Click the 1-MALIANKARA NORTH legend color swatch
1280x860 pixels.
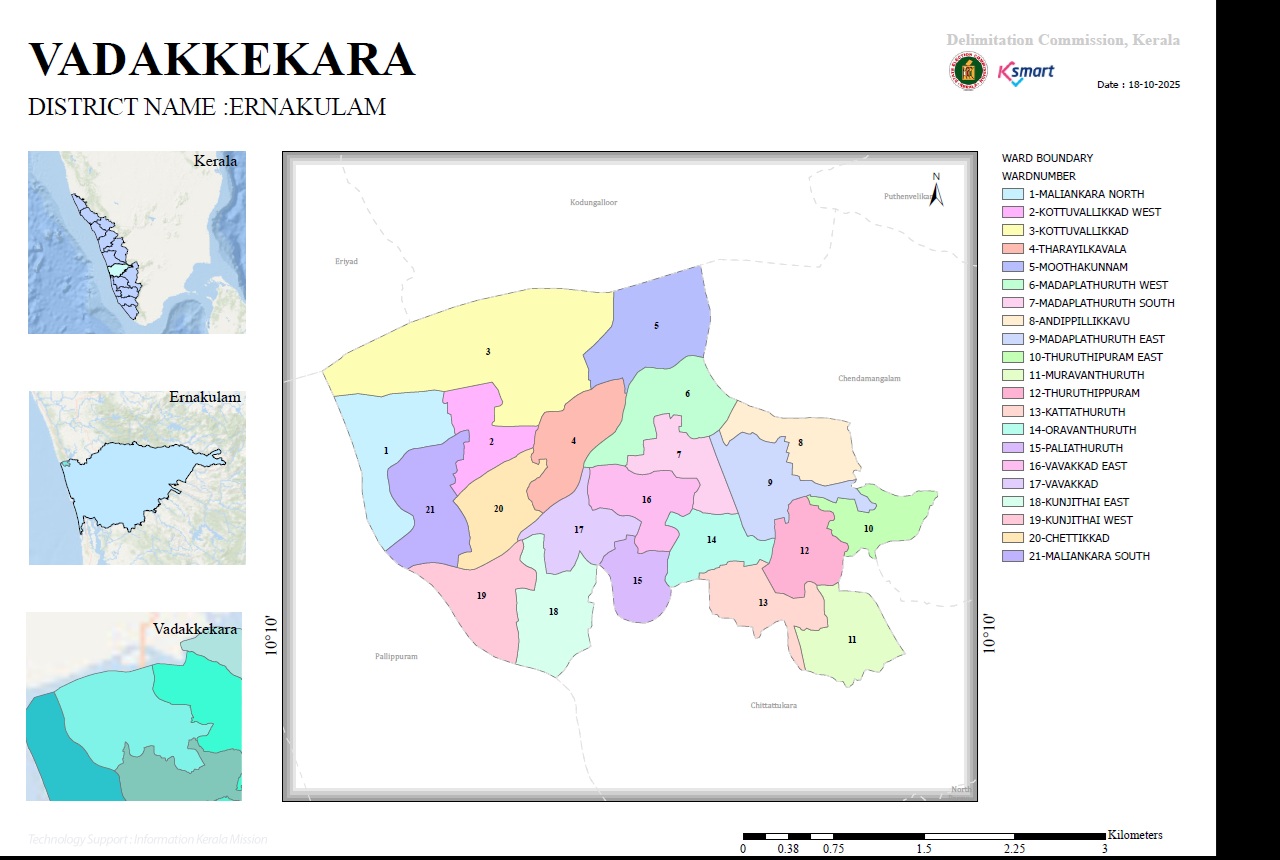tap(1013, 194)
